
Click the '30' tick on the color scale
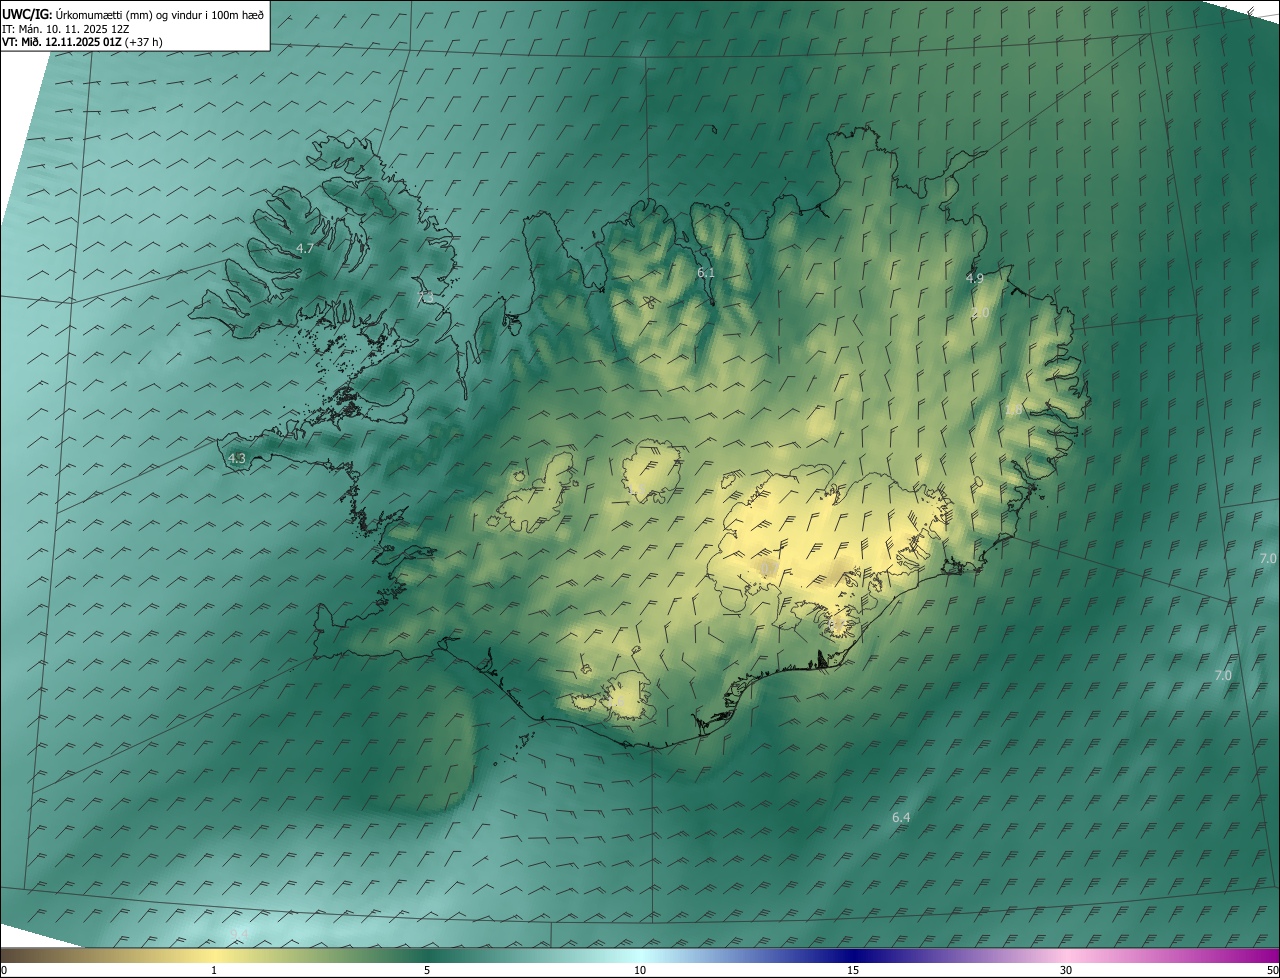click(x=1066, y=970)
